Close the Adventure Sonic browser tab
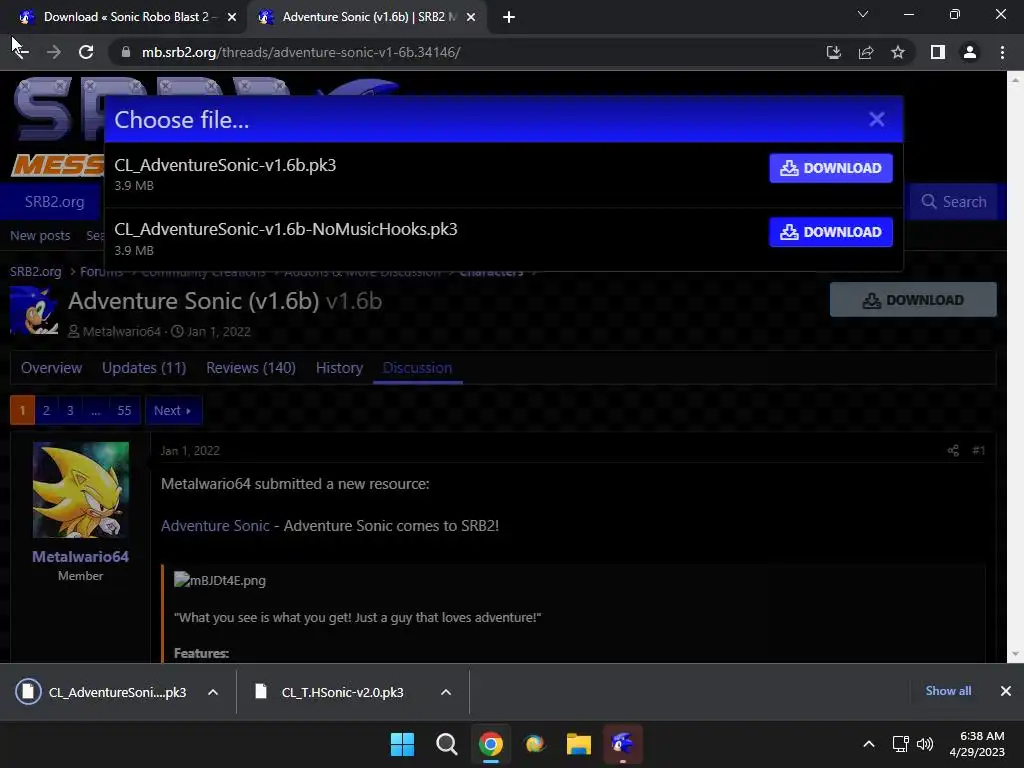The image size is (1024, 768). click(471, 17)
